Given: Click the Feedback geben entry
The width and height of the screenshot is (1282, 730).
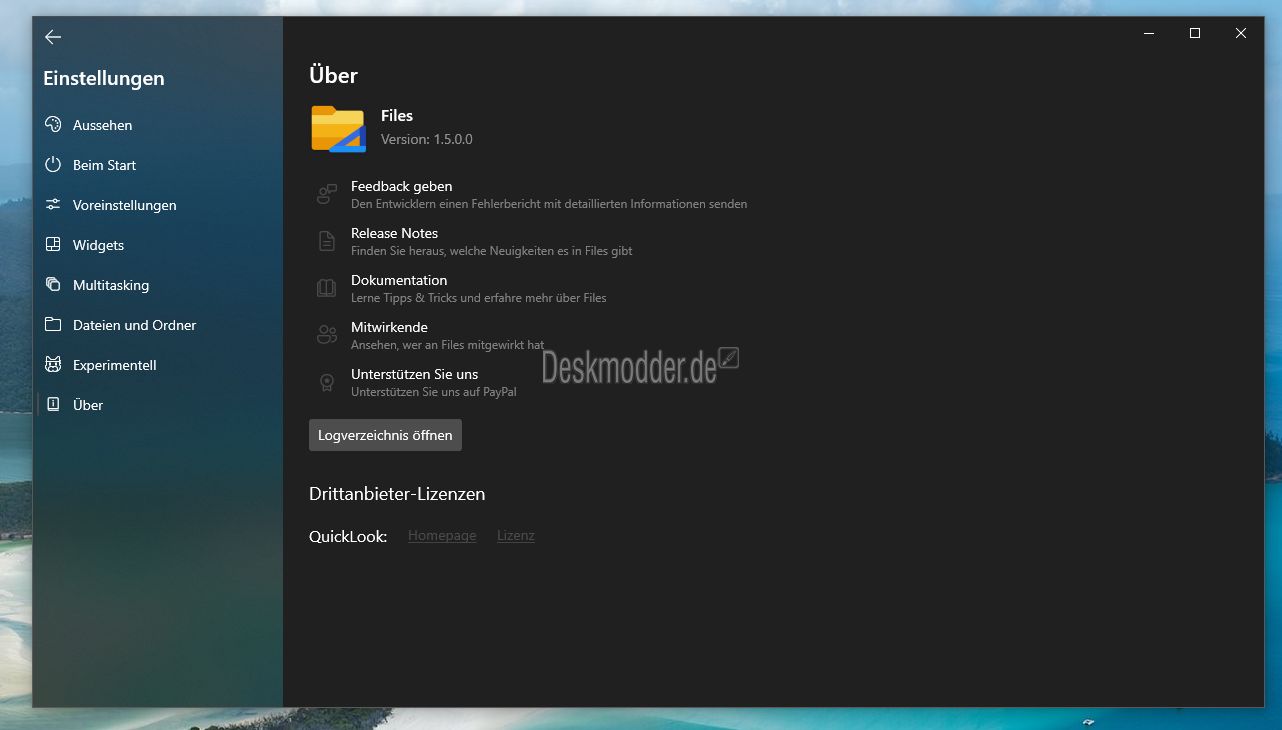Looking at the screenshot, I should pyautogui.click(x=531, y=194).
